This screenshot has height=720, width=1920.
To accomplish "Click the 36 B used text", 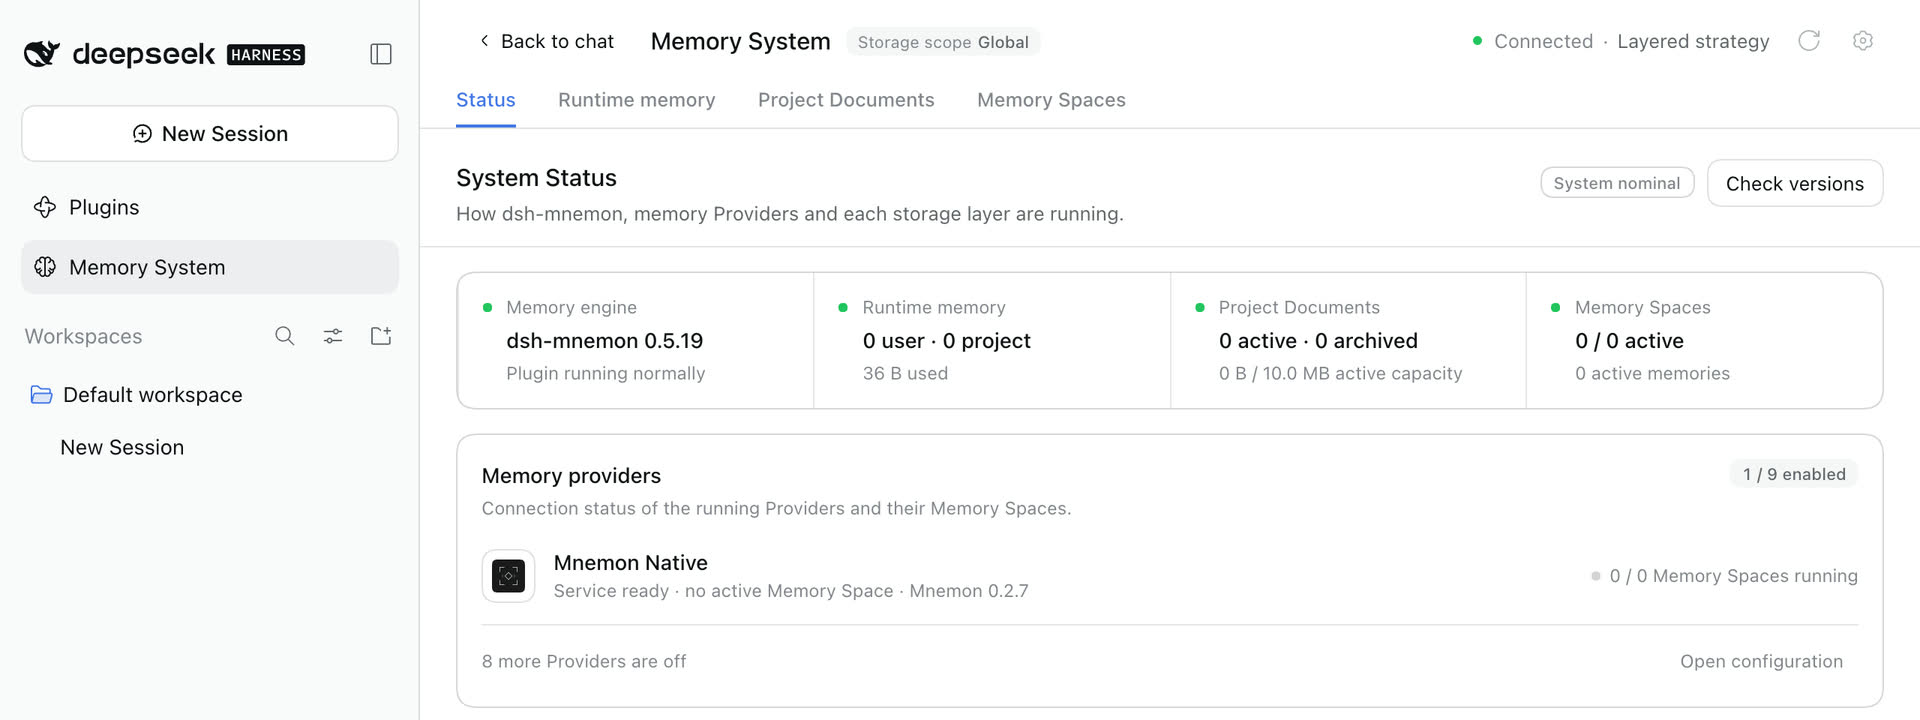I will point(905,373).
